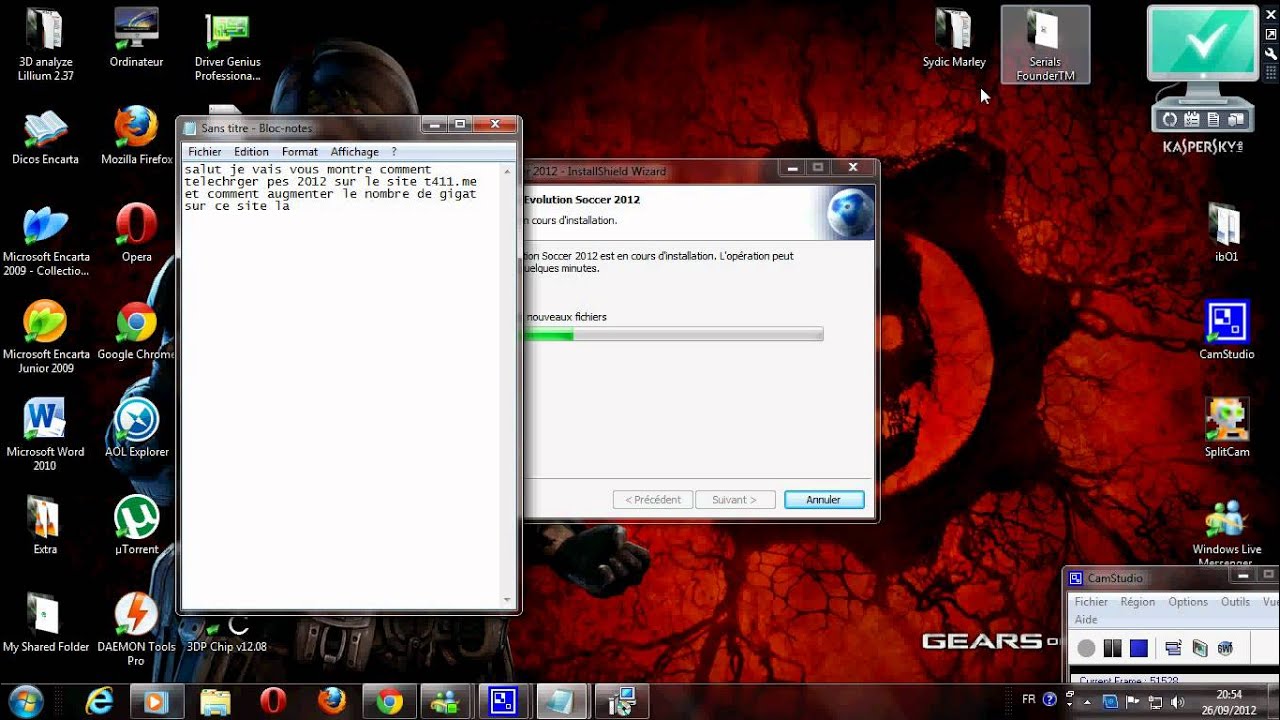
Task: Open CamStudio Fichier menu
Action: pos(1091,602)
